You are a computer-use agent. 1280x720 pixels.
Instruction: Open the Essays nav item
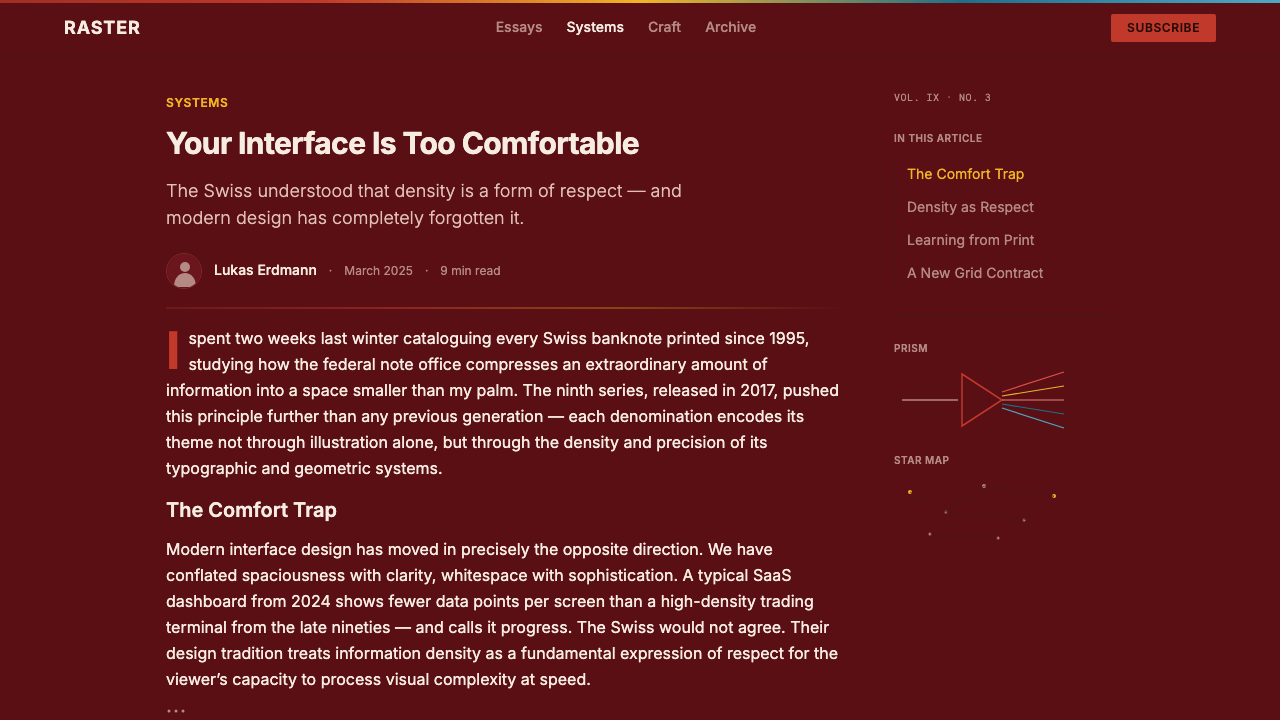pyautogui.click(x=519, y=27)
